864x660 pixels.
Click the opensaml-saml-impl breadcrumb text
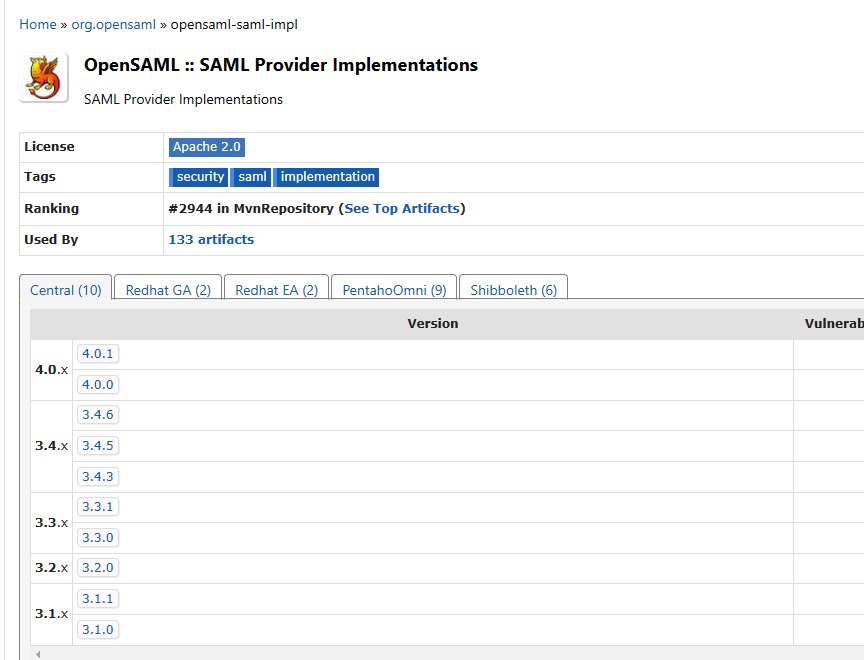234,25
